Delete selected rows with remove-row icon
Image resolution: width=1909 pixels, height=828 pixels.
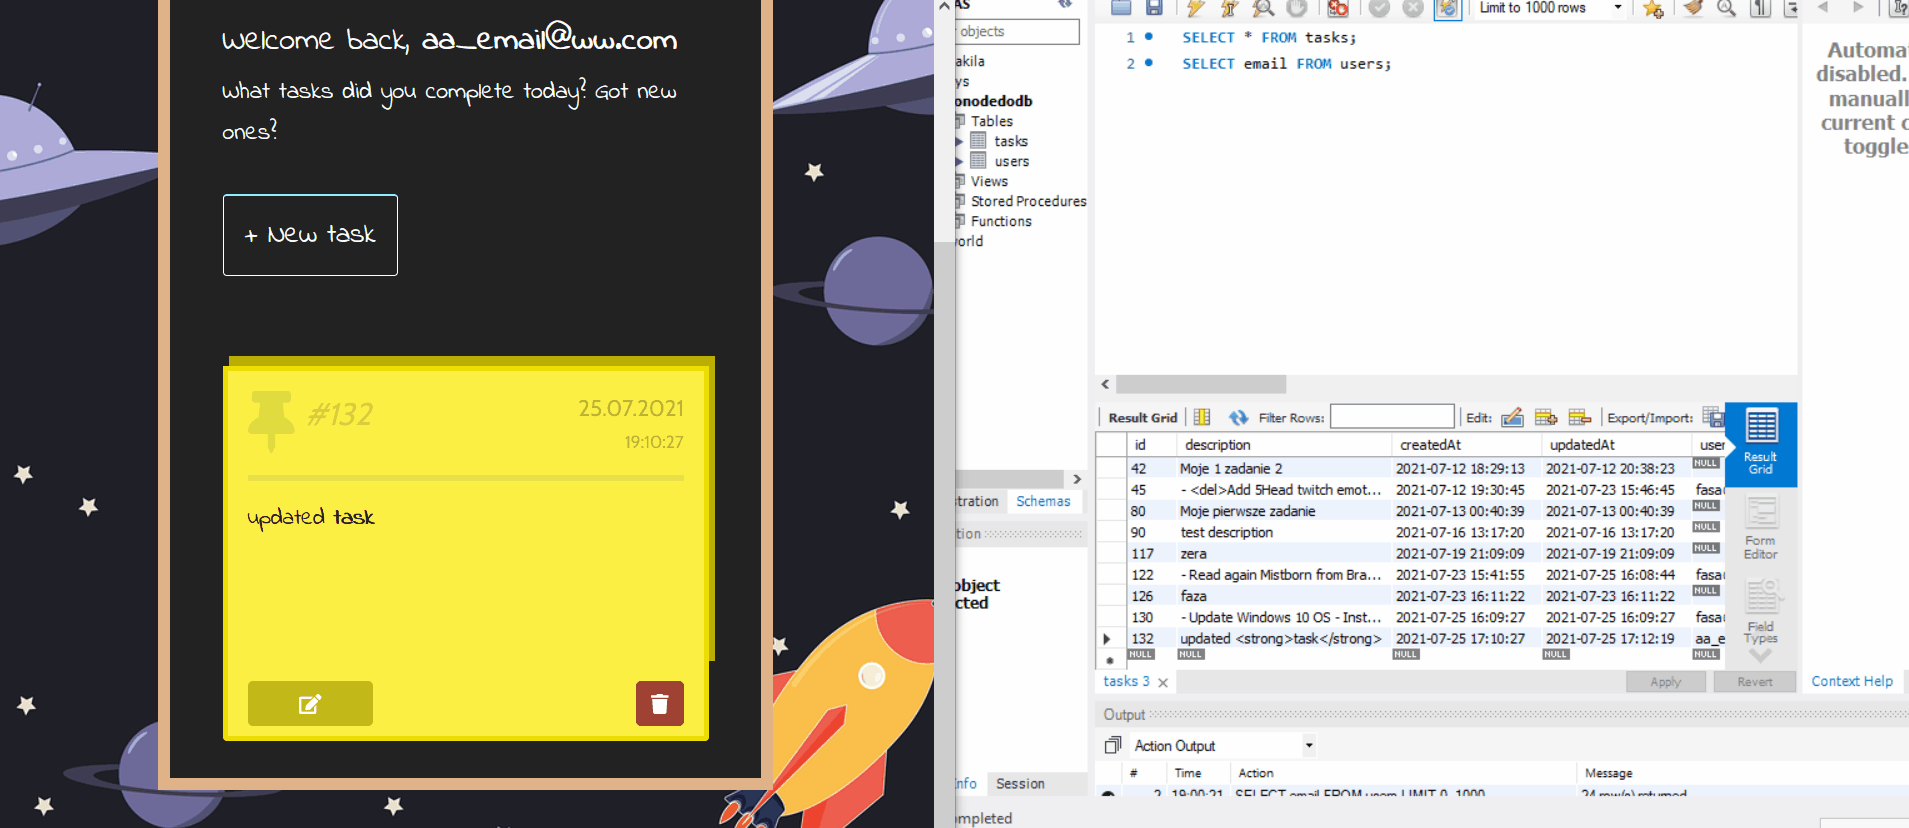tap(1580, 417)
